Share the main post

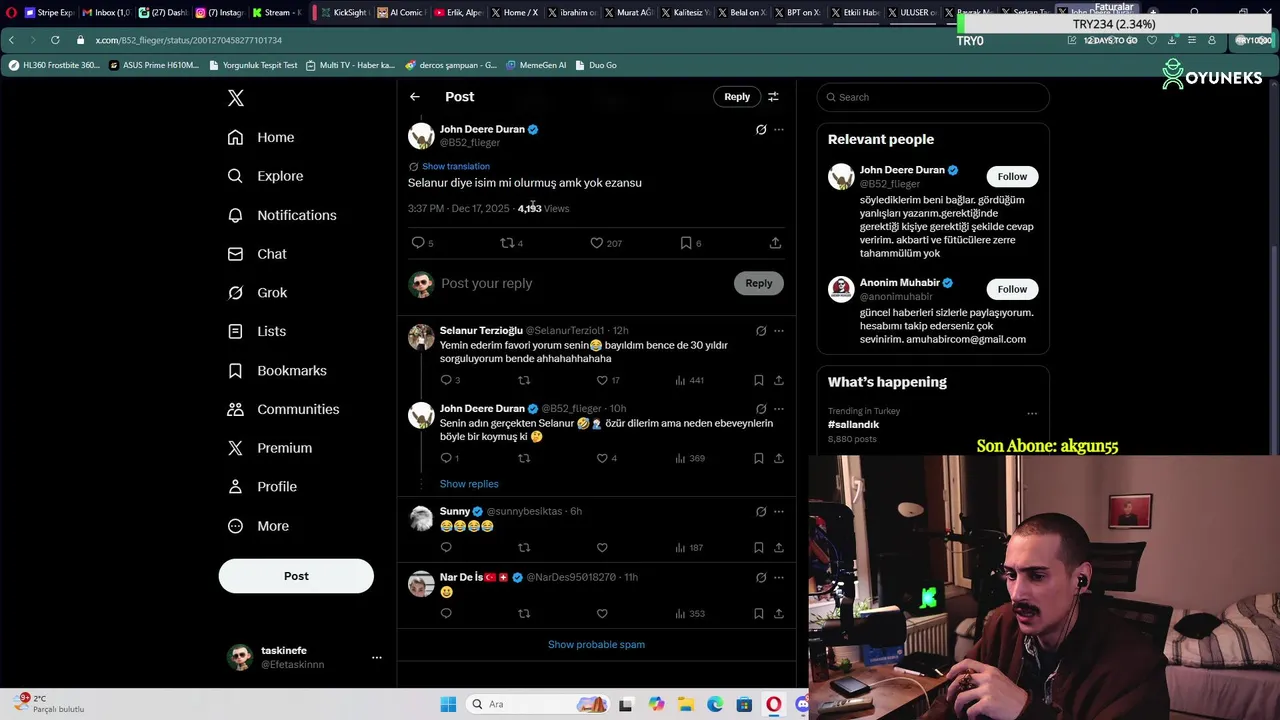(775, 243)
